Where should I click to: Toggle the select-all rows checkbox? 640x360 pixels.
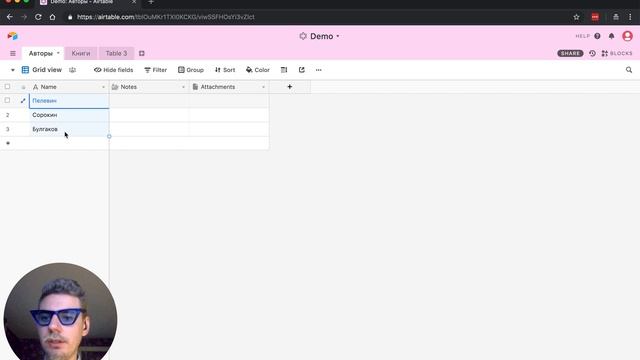point(7,87)
